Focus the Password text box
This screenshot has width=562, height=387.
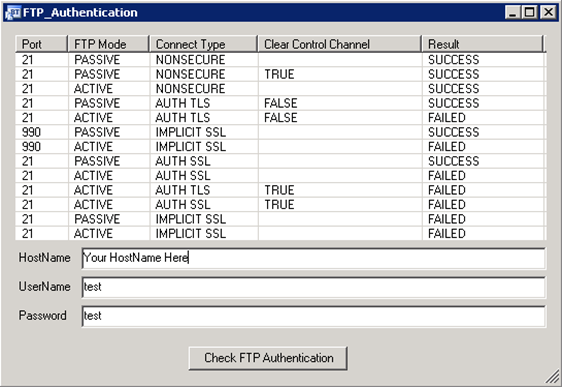tap(314, 316)
